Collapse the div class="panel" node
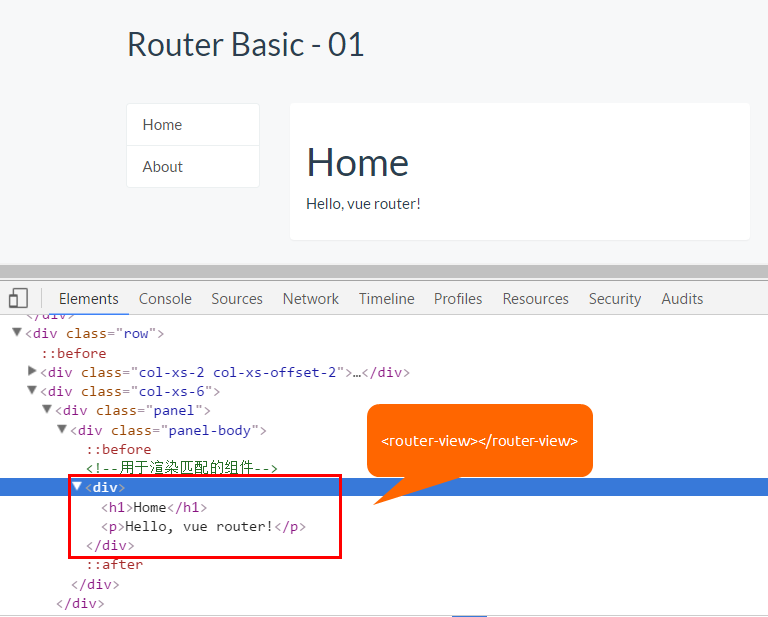 (47, 409)
